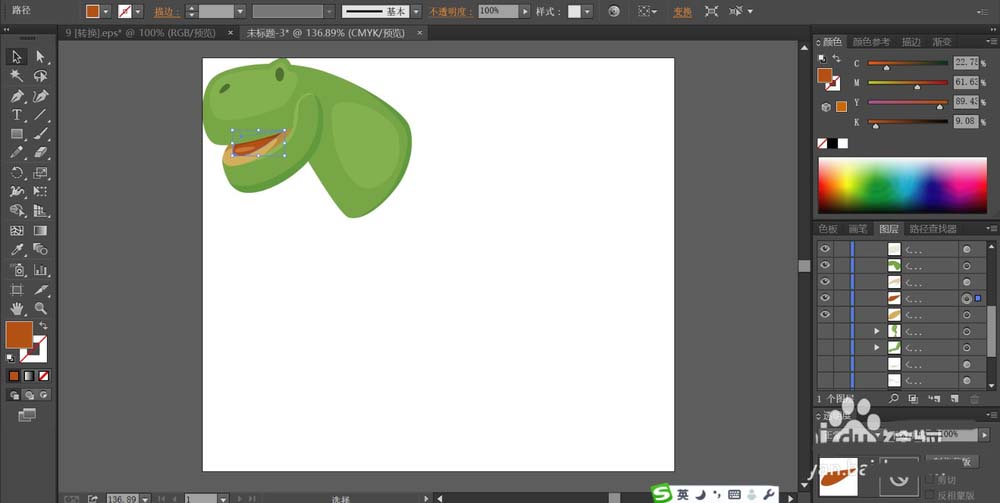Tick the 反相蒙版 checkbox
The height and width of the screenshot is (503, 1000).
point(932,496)
